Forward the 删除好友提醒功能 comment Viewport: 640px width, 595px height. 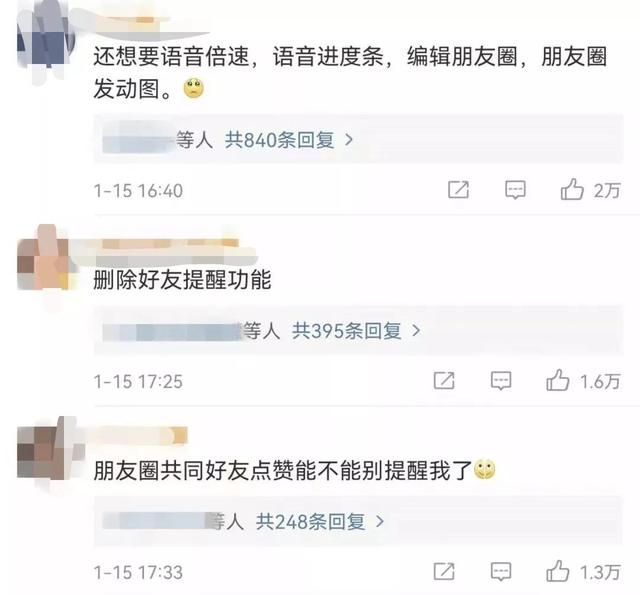point(444,381)
